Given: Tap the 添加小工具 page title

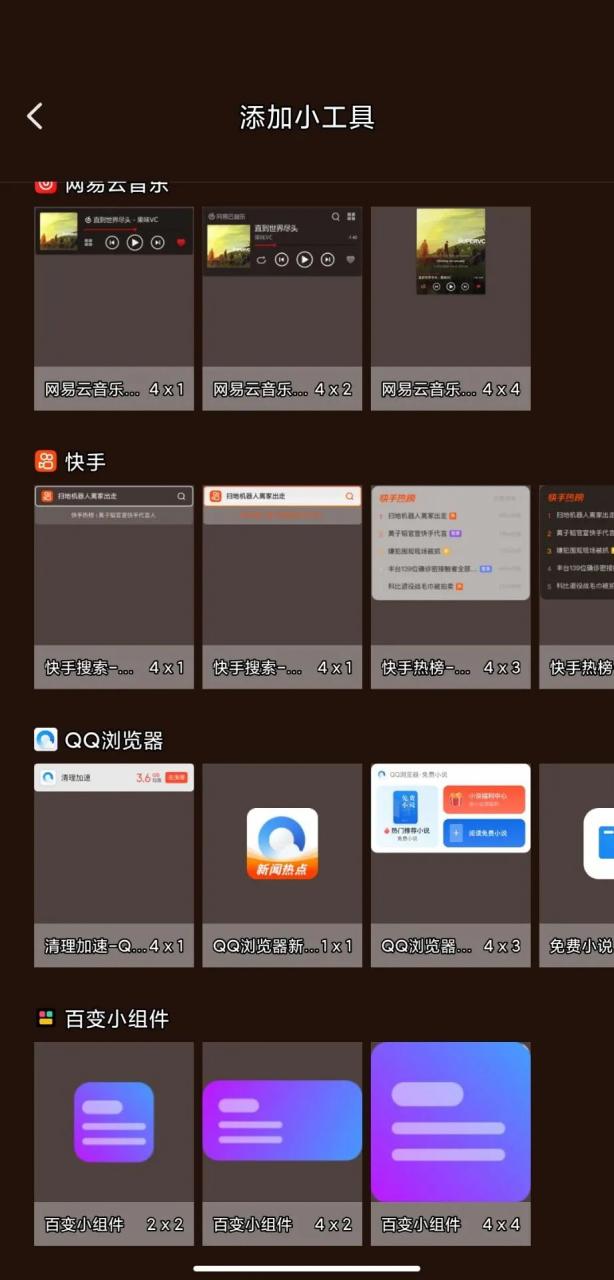Looking at the screenshot, I should tap(307, 117).
